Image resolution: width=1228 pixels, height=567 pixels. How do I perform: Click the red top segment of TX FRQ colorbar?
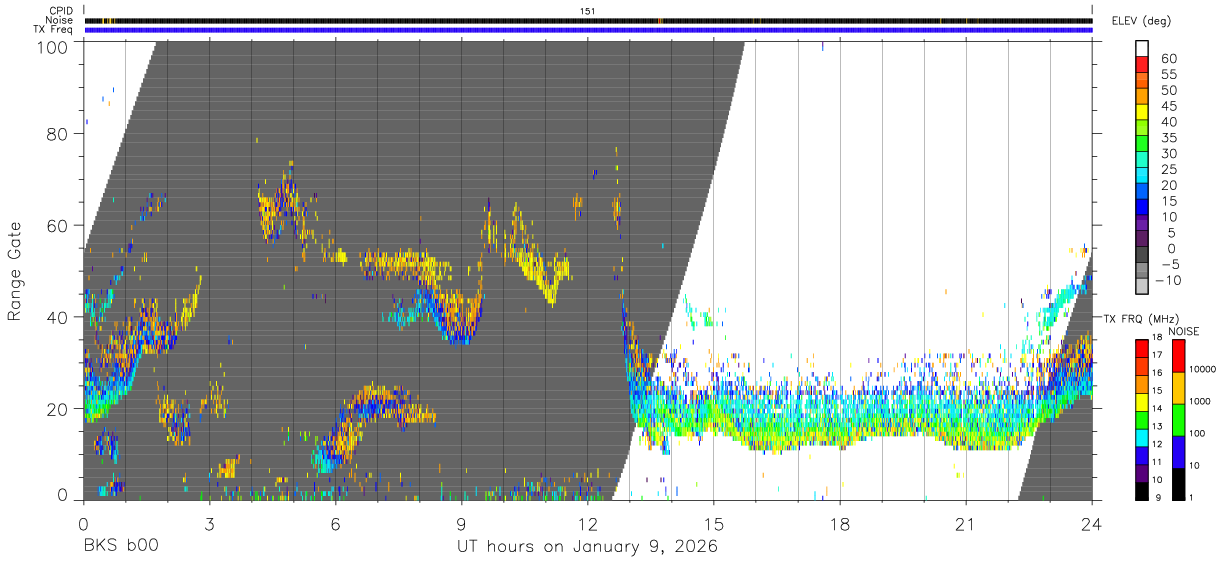(x=1142, y=347)
